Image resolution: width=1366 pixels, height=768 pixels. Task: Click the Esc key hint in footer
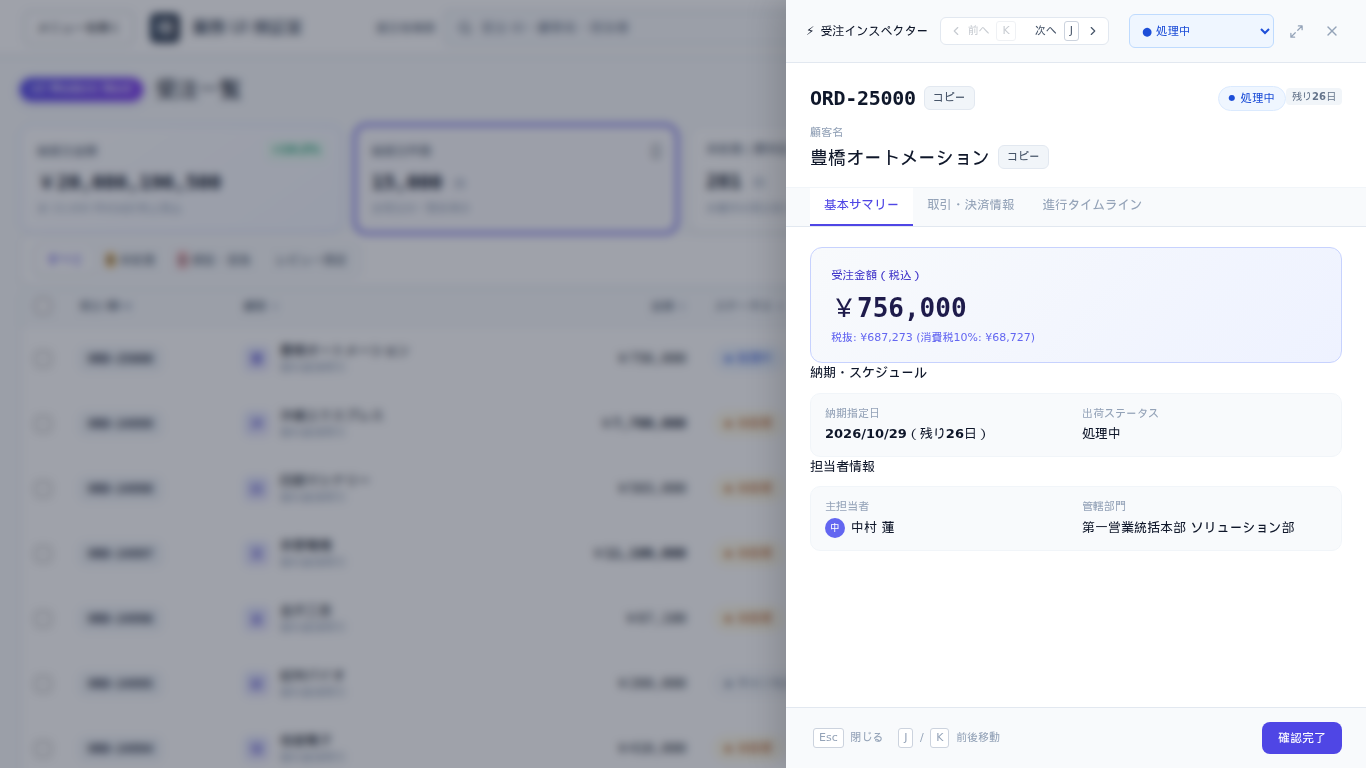click(828, 738)
